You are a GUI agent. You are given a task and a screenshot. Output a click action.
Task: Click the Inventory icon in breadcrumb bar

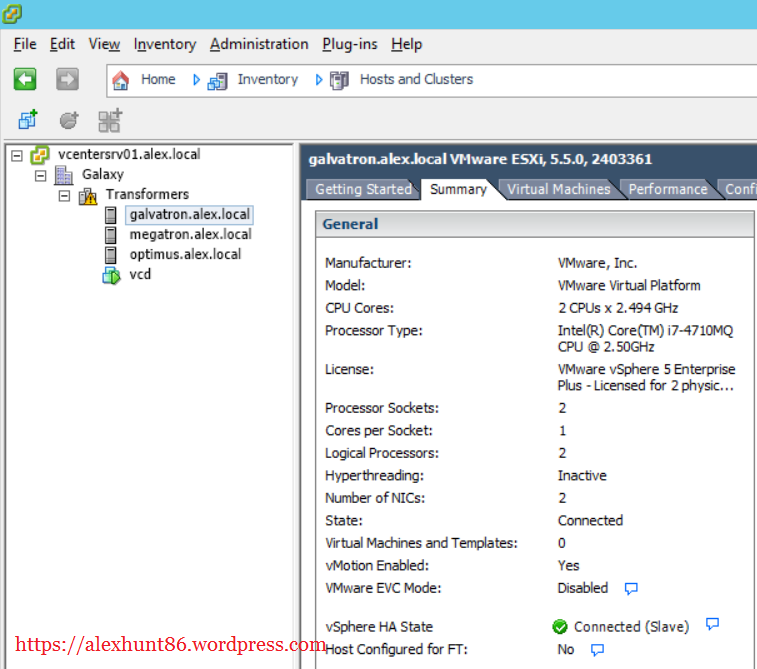point(217,81)
